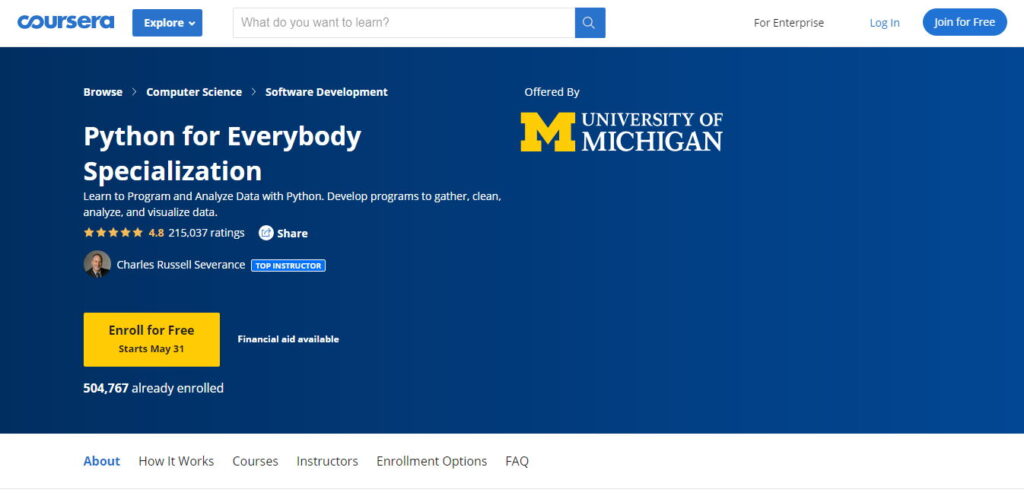Jump to the FAQ tab
Viewport: 1024px width, 496px height.
(x=517, y=461)
